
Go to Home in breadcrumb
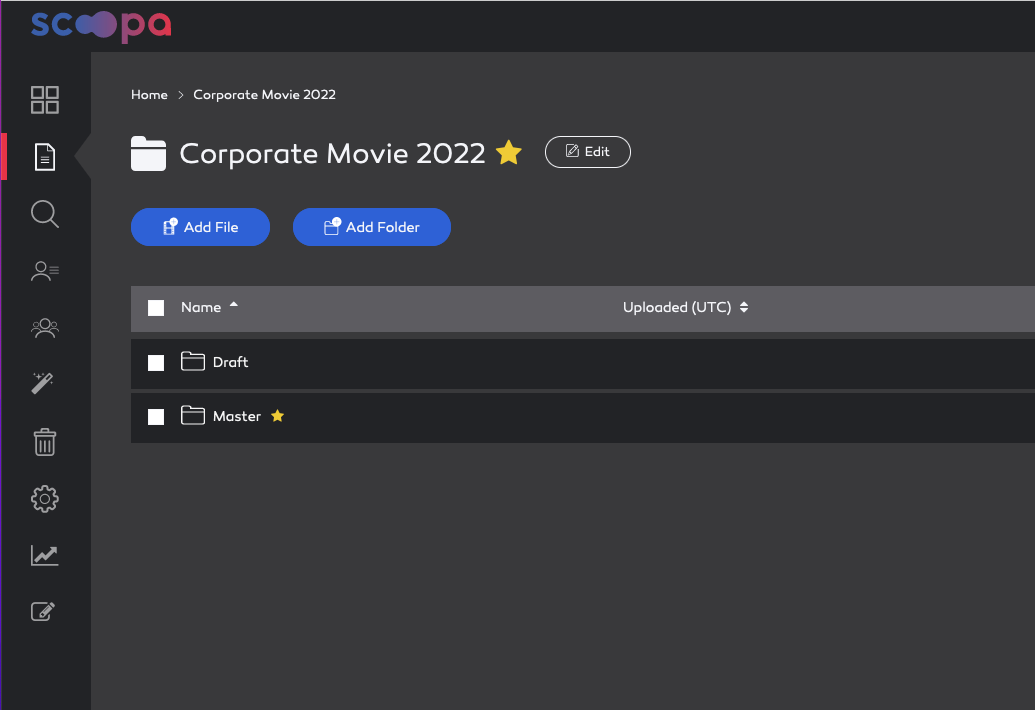pos(149,94)
